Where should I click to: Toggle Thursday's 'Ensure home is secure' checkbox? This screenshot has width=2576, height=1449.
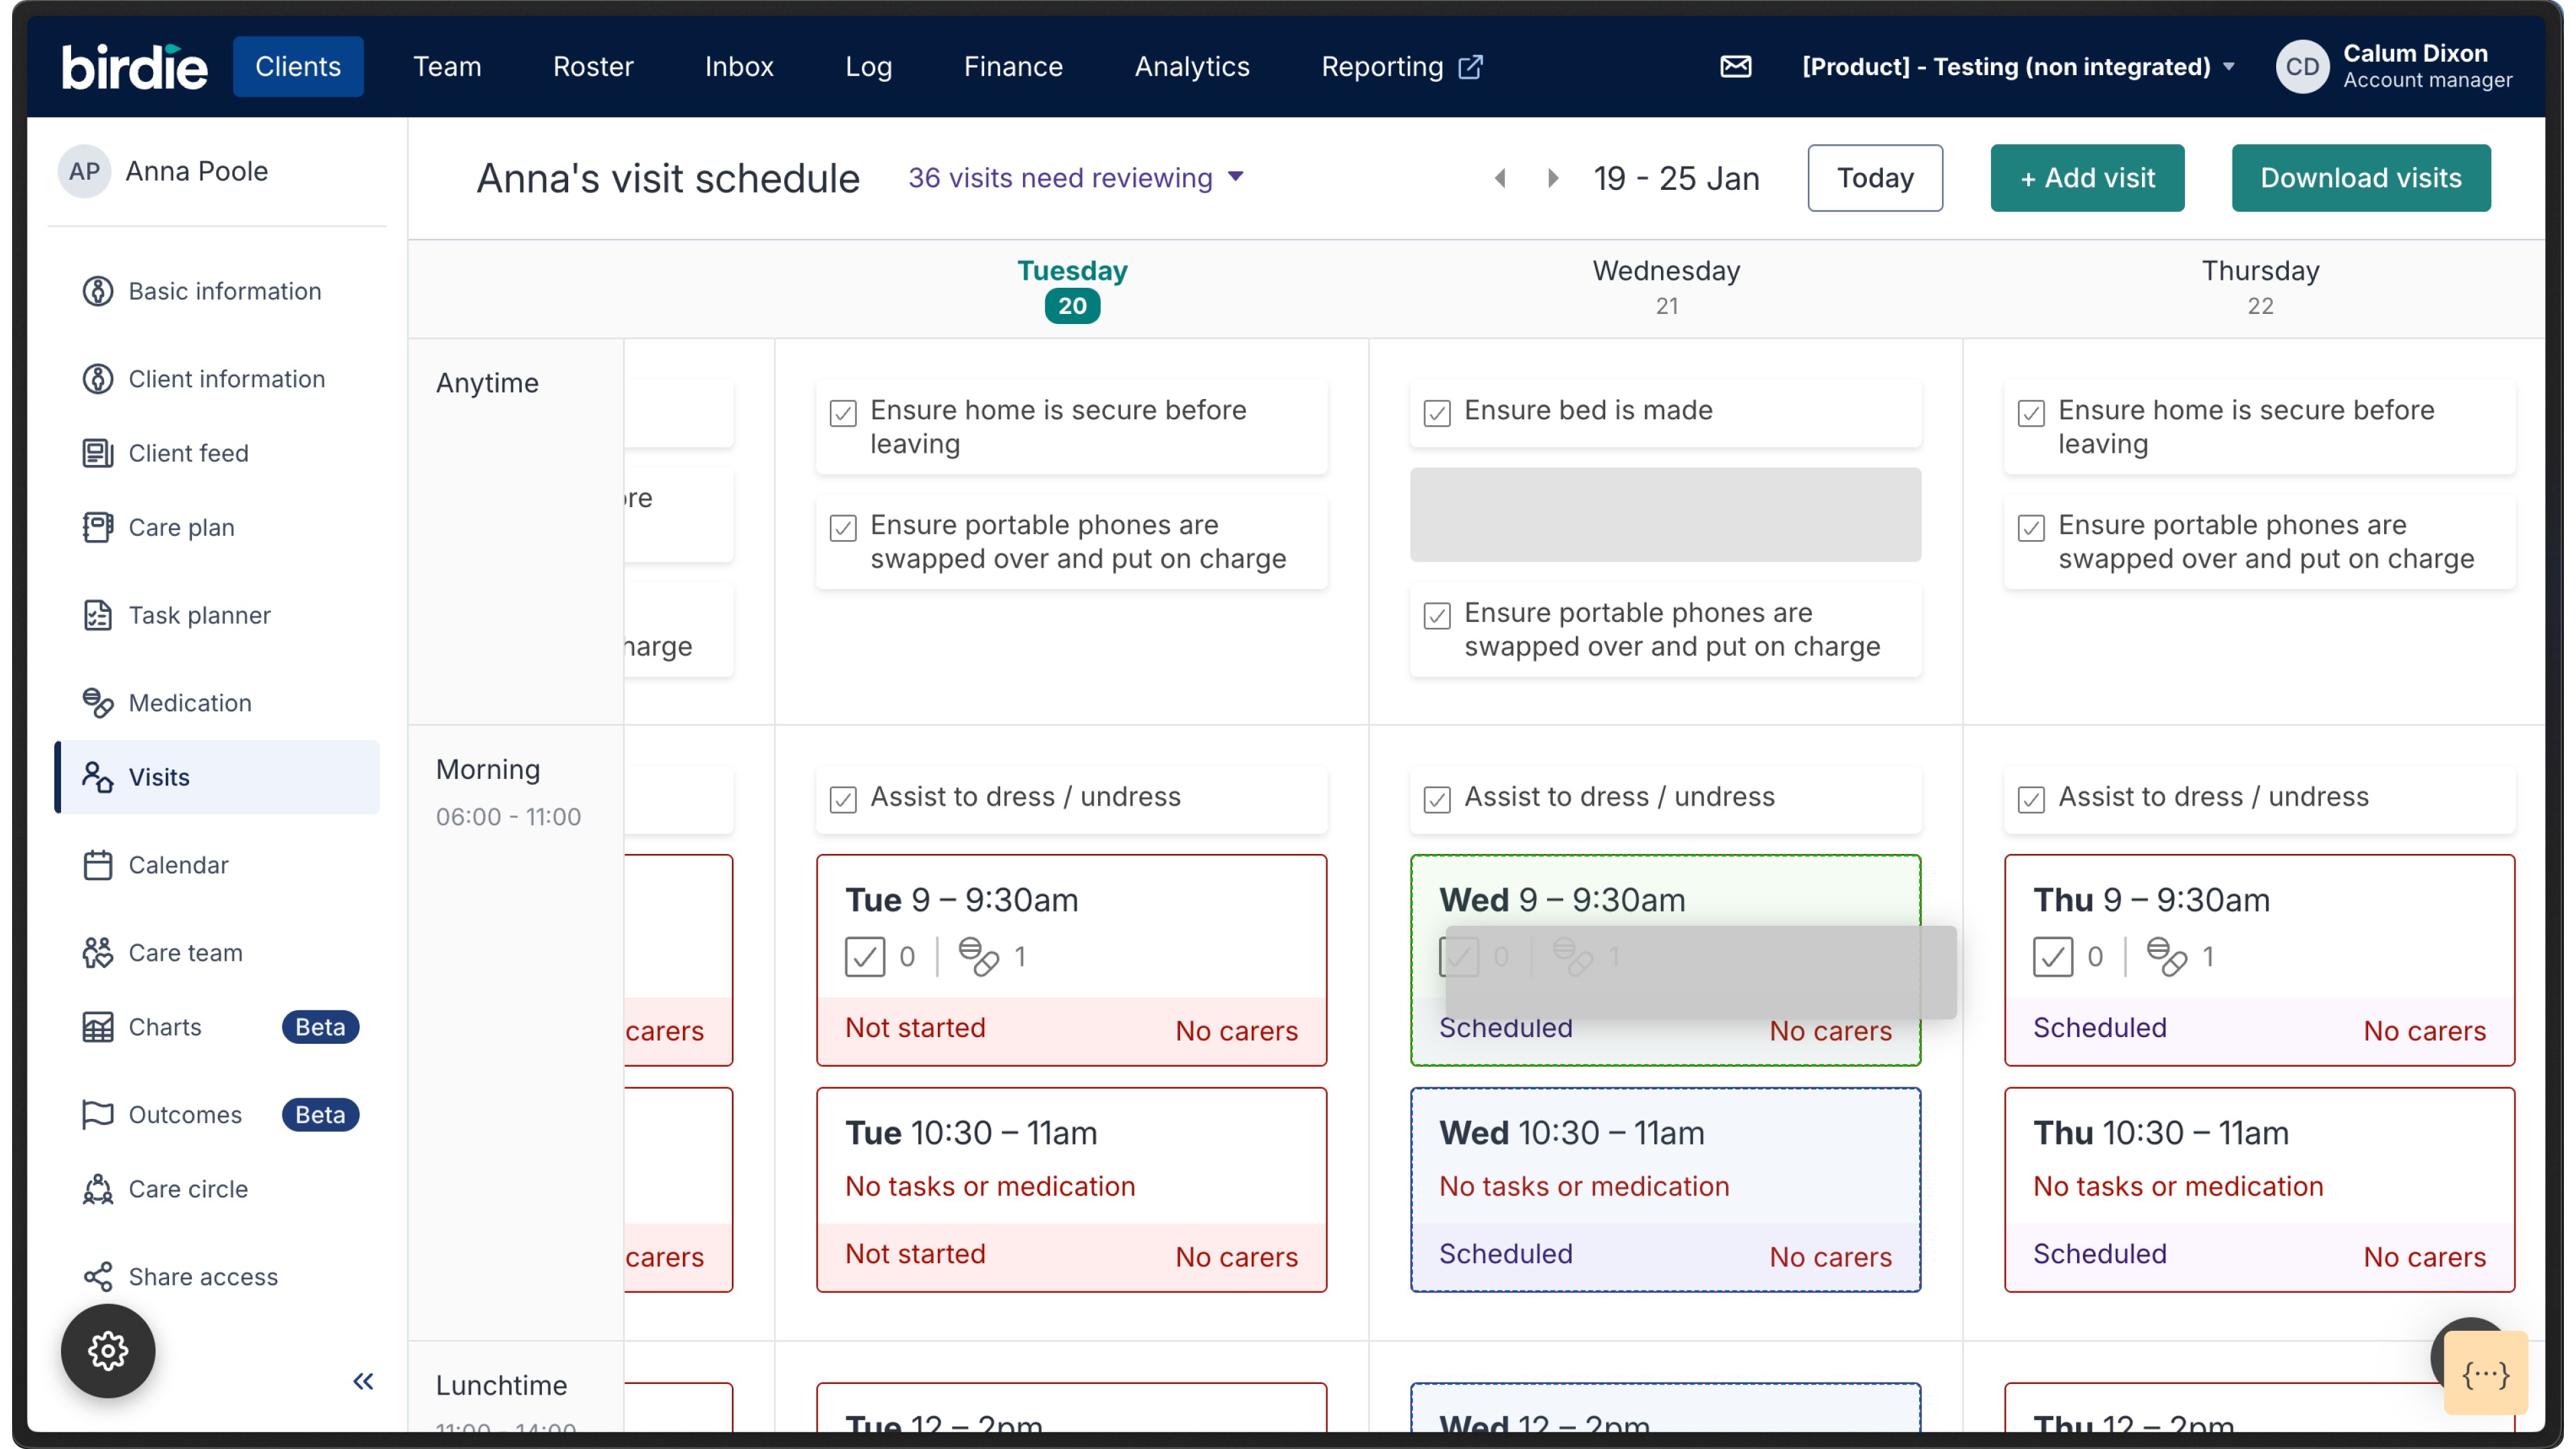click(x=2031, y=412)
